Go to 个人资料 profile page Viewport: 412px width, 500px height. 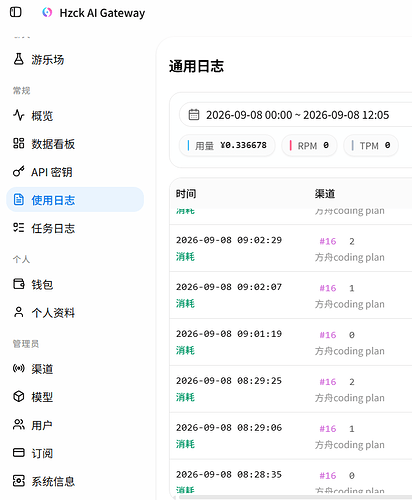(75, 313)
